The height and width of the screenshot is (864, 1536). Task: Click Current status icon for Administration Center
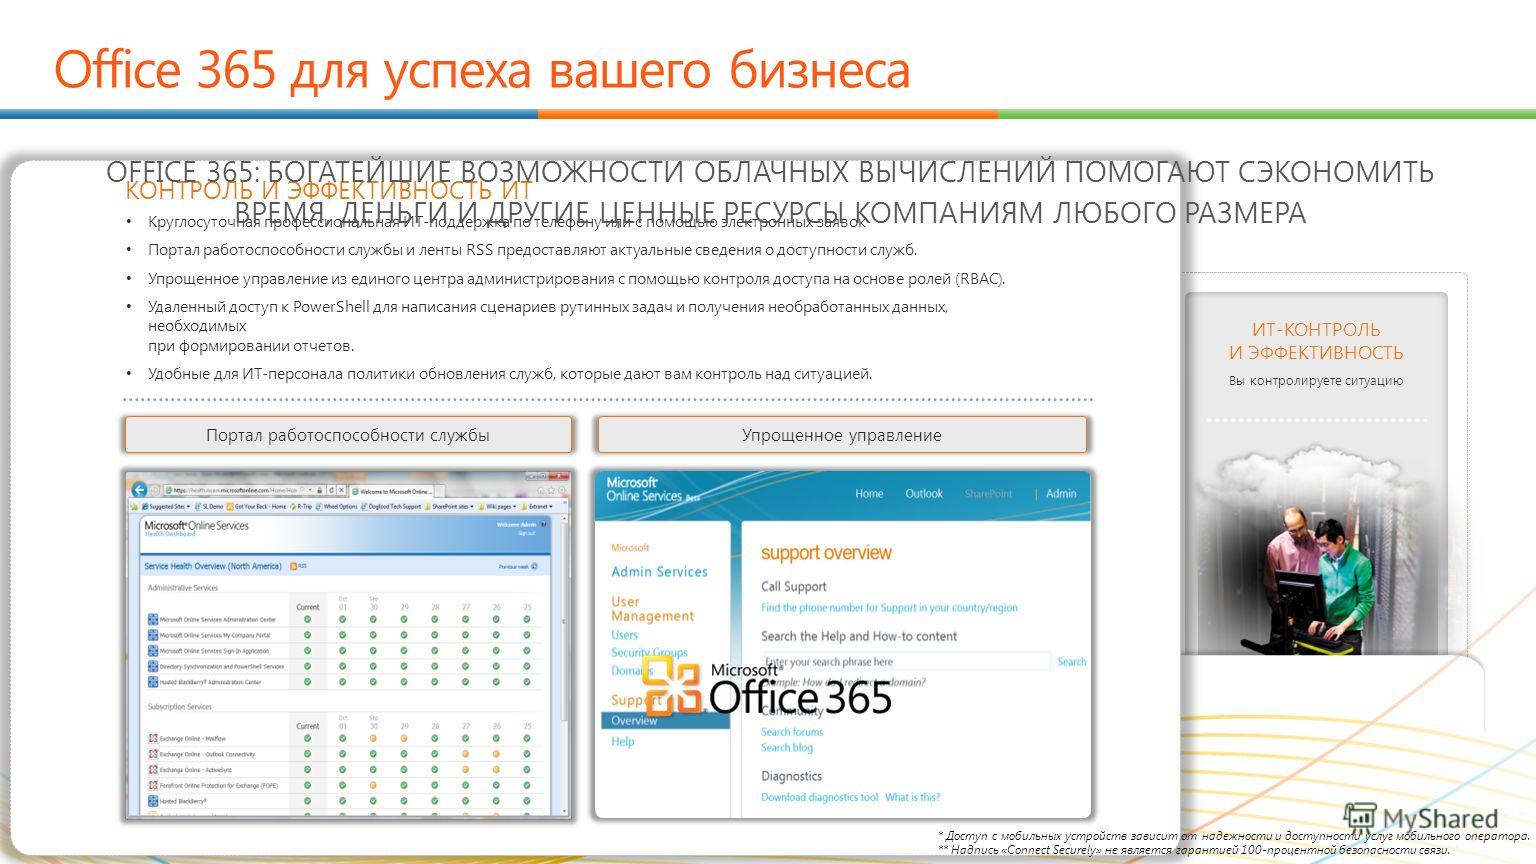point(307,620)
